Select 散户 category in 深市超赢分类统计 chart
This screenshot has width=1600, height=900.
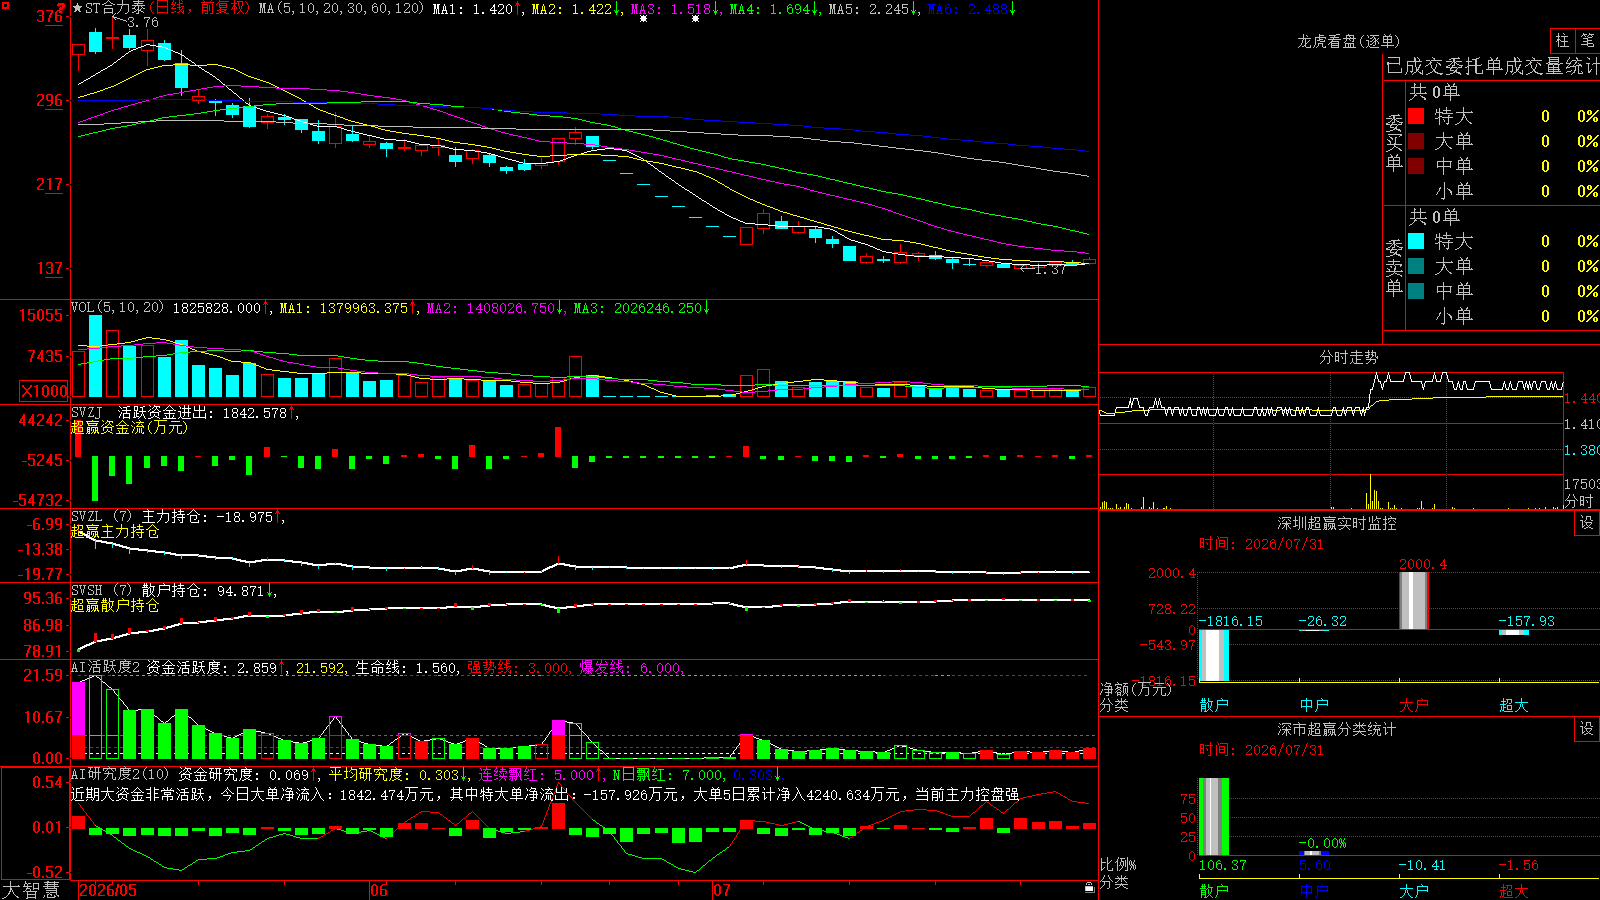coord(1214,891)
